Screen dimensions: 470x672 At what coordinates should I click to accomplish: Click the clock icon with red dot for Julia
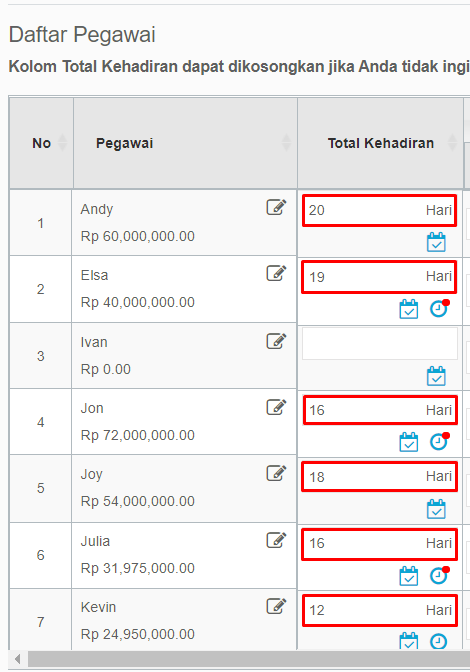[x=440, y=576]
